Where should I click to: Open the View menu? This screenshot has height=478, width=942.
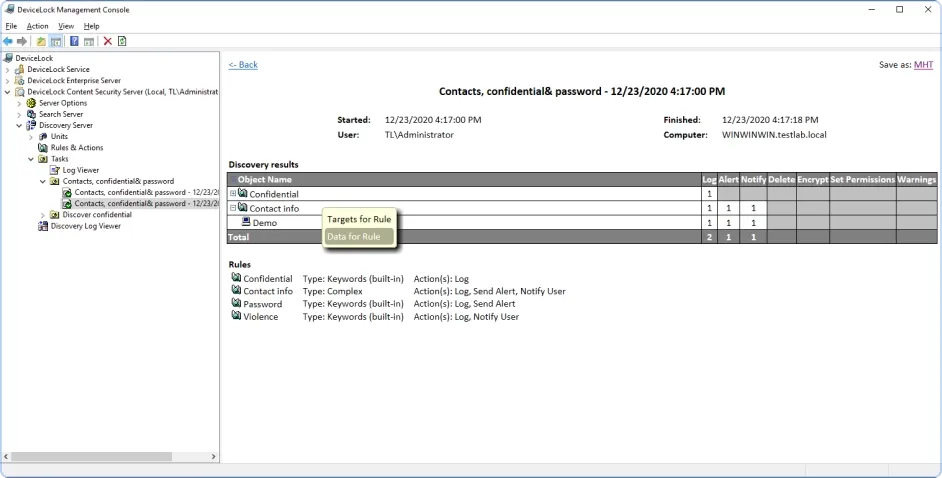click(66, 26)
